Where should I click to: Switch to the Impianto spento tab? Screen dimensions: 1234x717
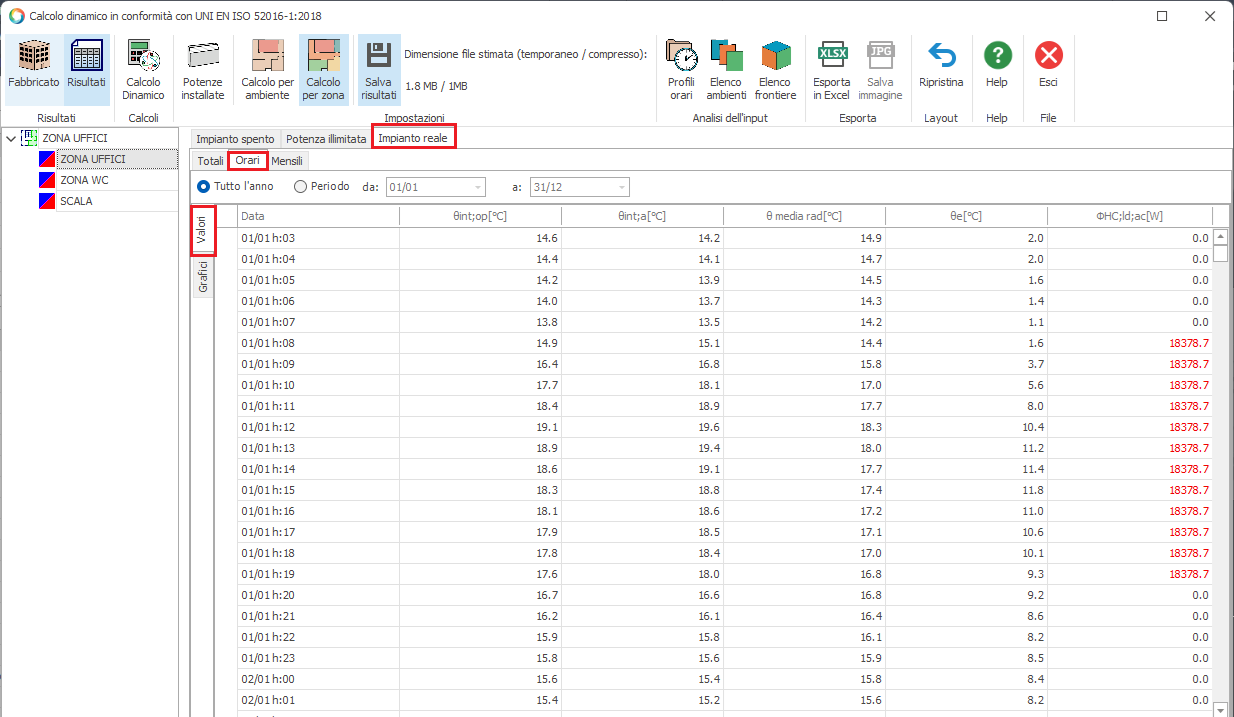[x=235, y=138]
